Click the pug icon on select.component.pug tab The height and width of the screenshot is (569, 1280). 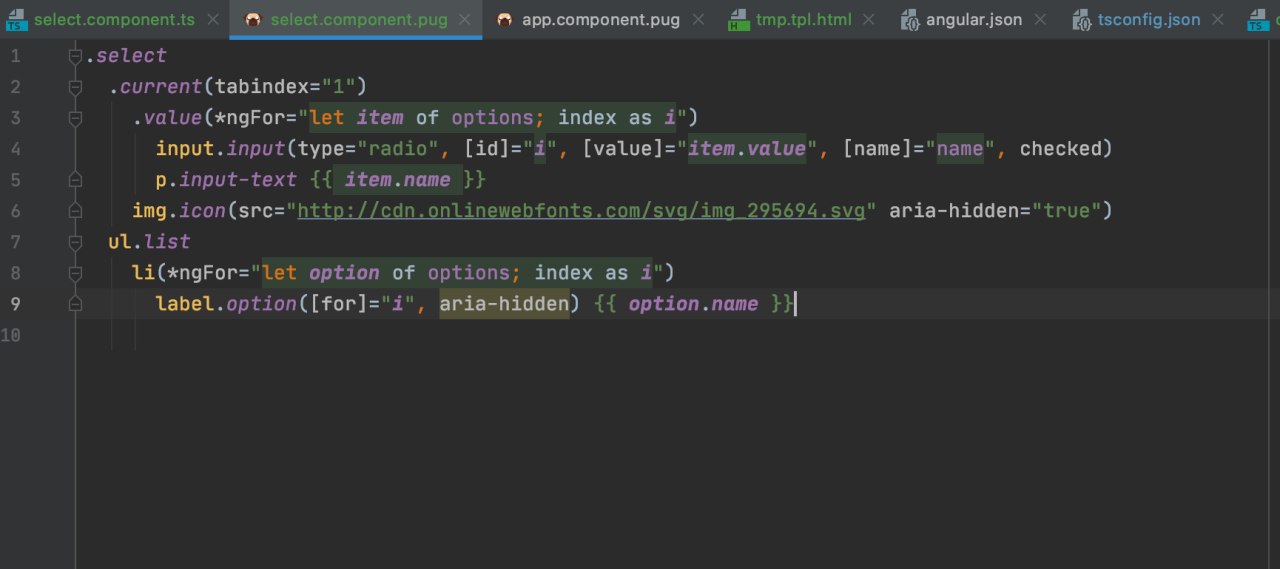tap(253, 19)
